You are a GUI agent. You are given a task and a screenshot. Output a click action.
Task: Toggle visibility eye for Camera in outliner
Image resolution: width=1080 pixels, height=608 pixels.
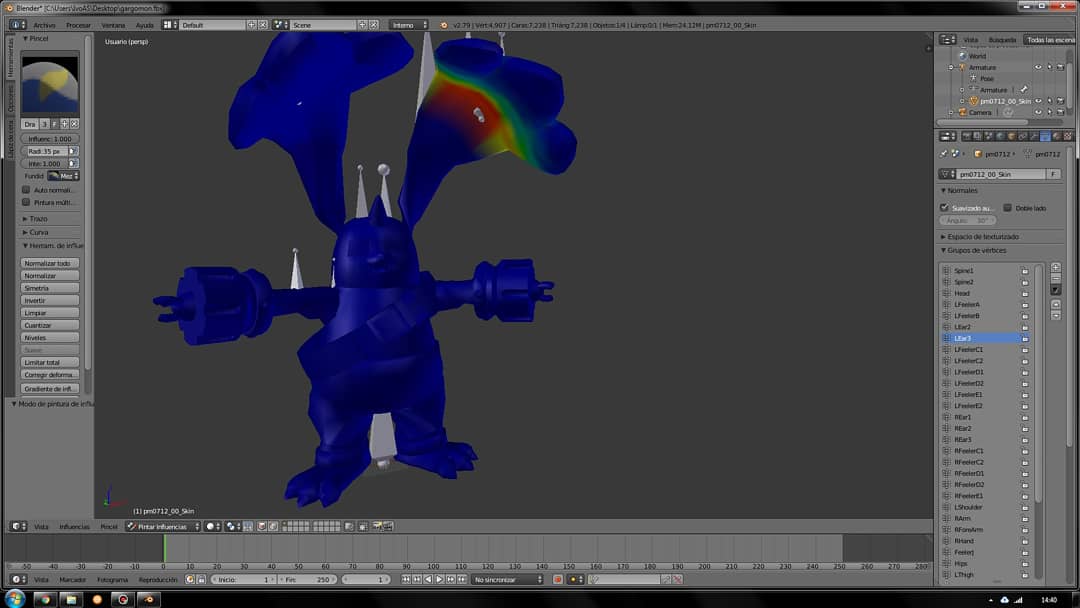1039,112
